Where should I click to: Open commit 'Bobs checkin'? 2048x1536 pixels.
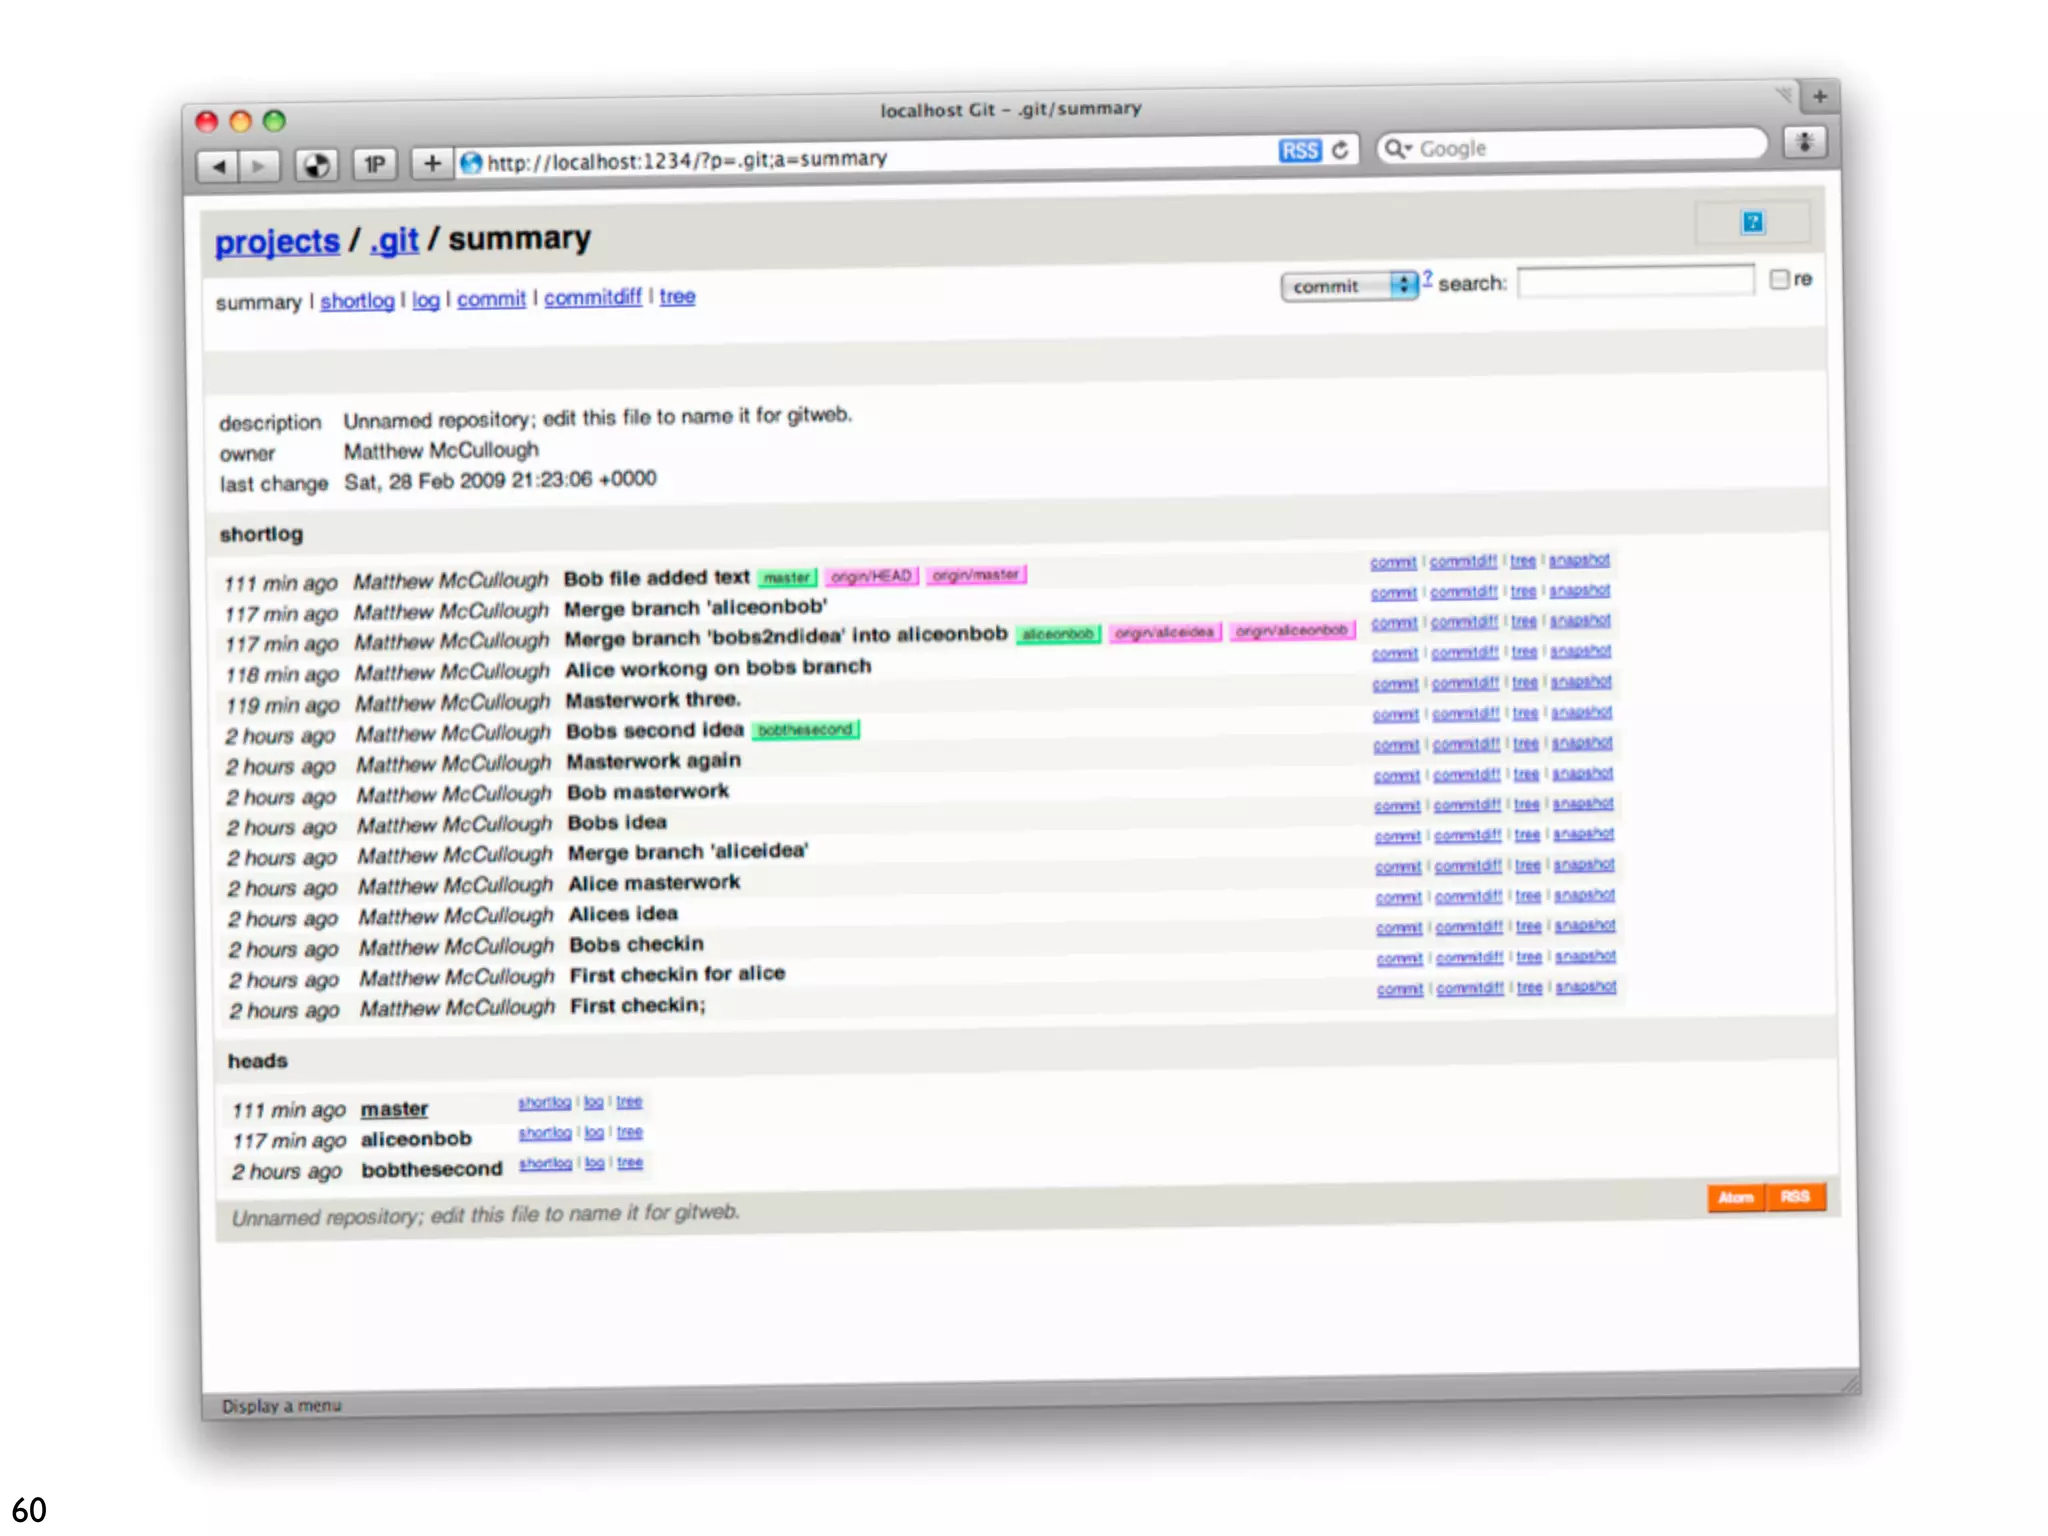pos(636,944)
